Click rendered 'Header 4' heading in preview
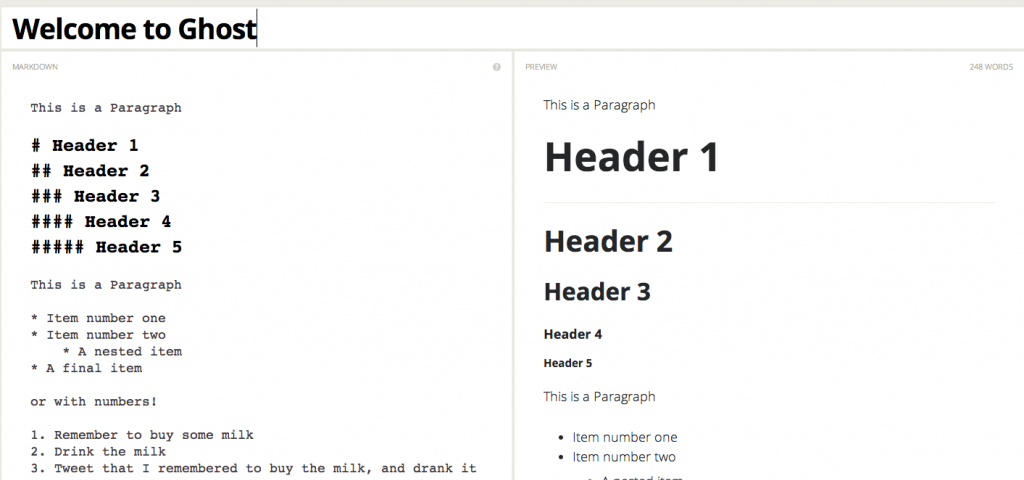The width and height of the screenshot is (1024, 480). tap(573, 334)
